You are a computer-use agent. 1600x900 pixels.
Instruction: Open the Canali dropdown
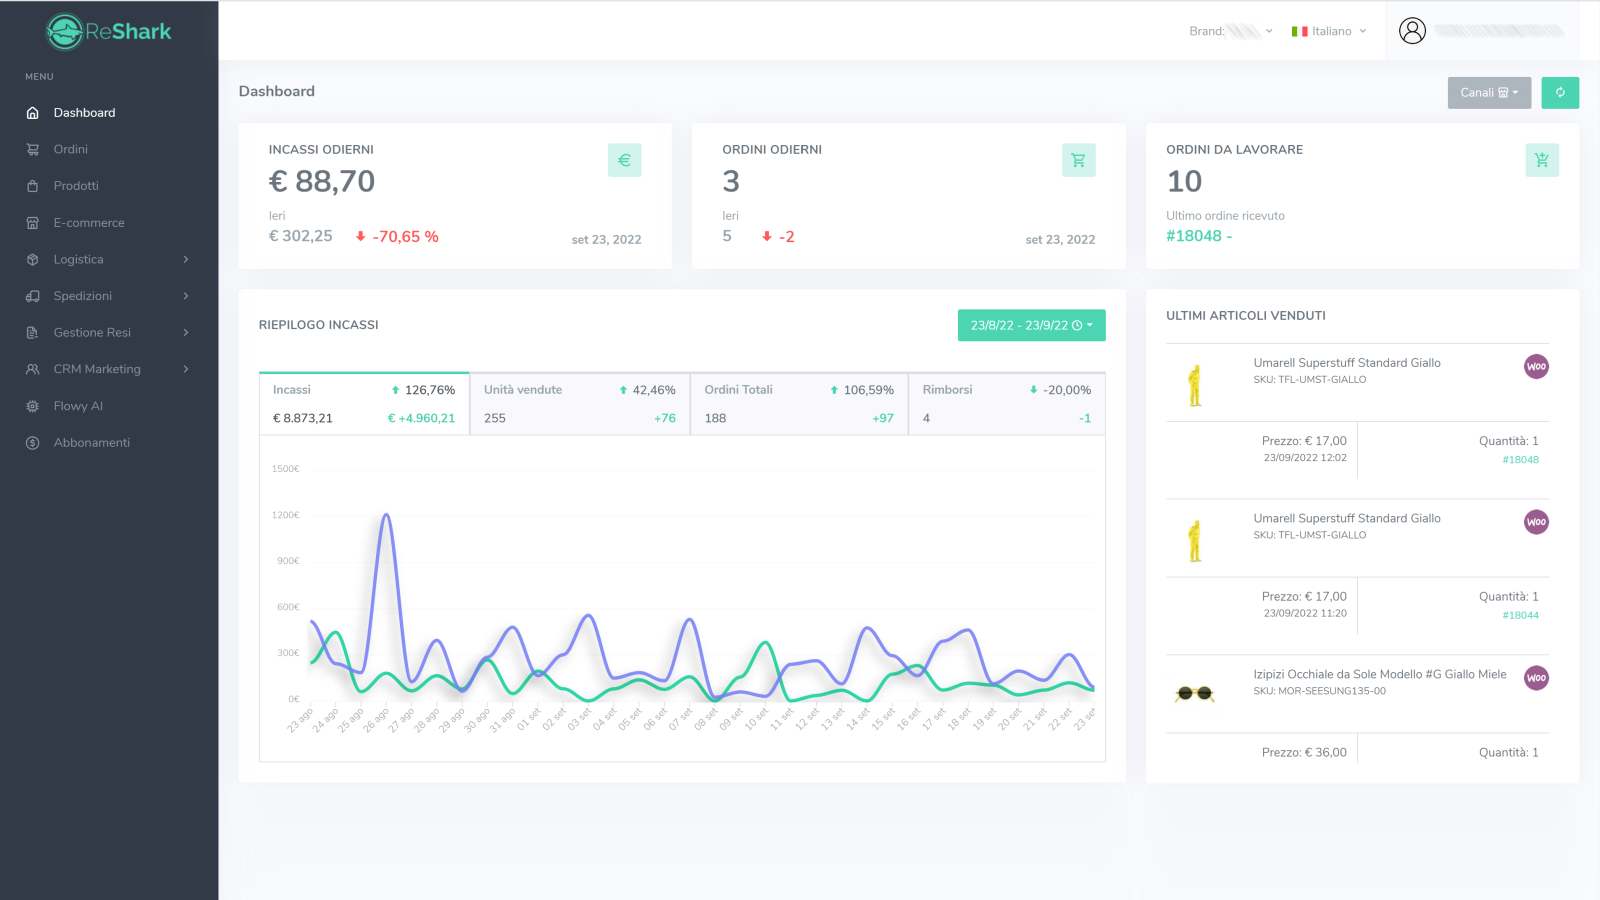point(1489,92)
